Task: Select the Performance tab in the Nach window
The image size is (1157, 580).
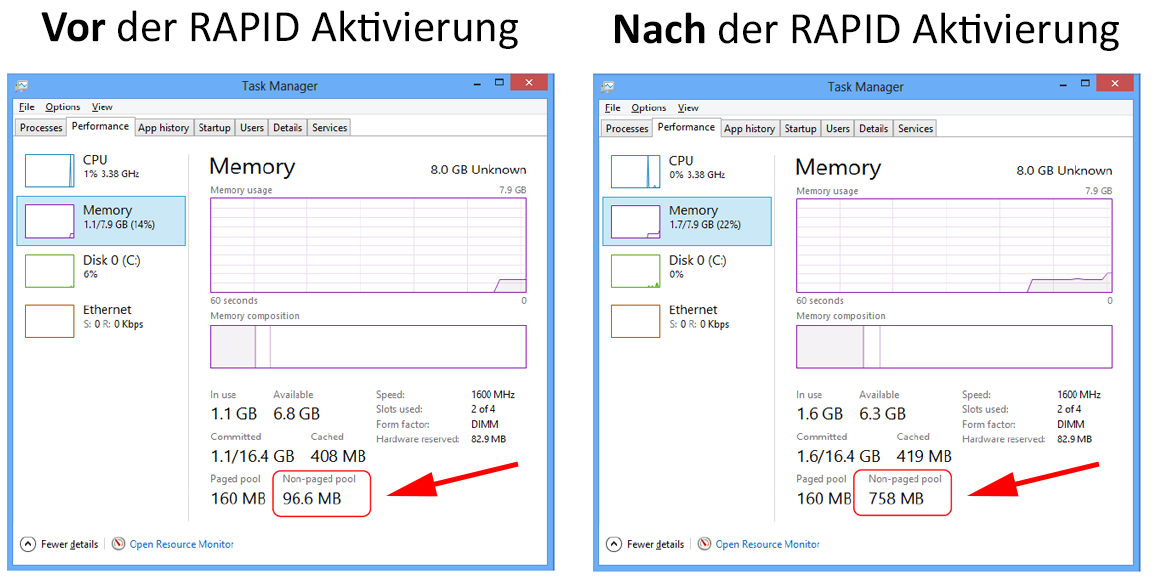Action: tap(686, 127)
